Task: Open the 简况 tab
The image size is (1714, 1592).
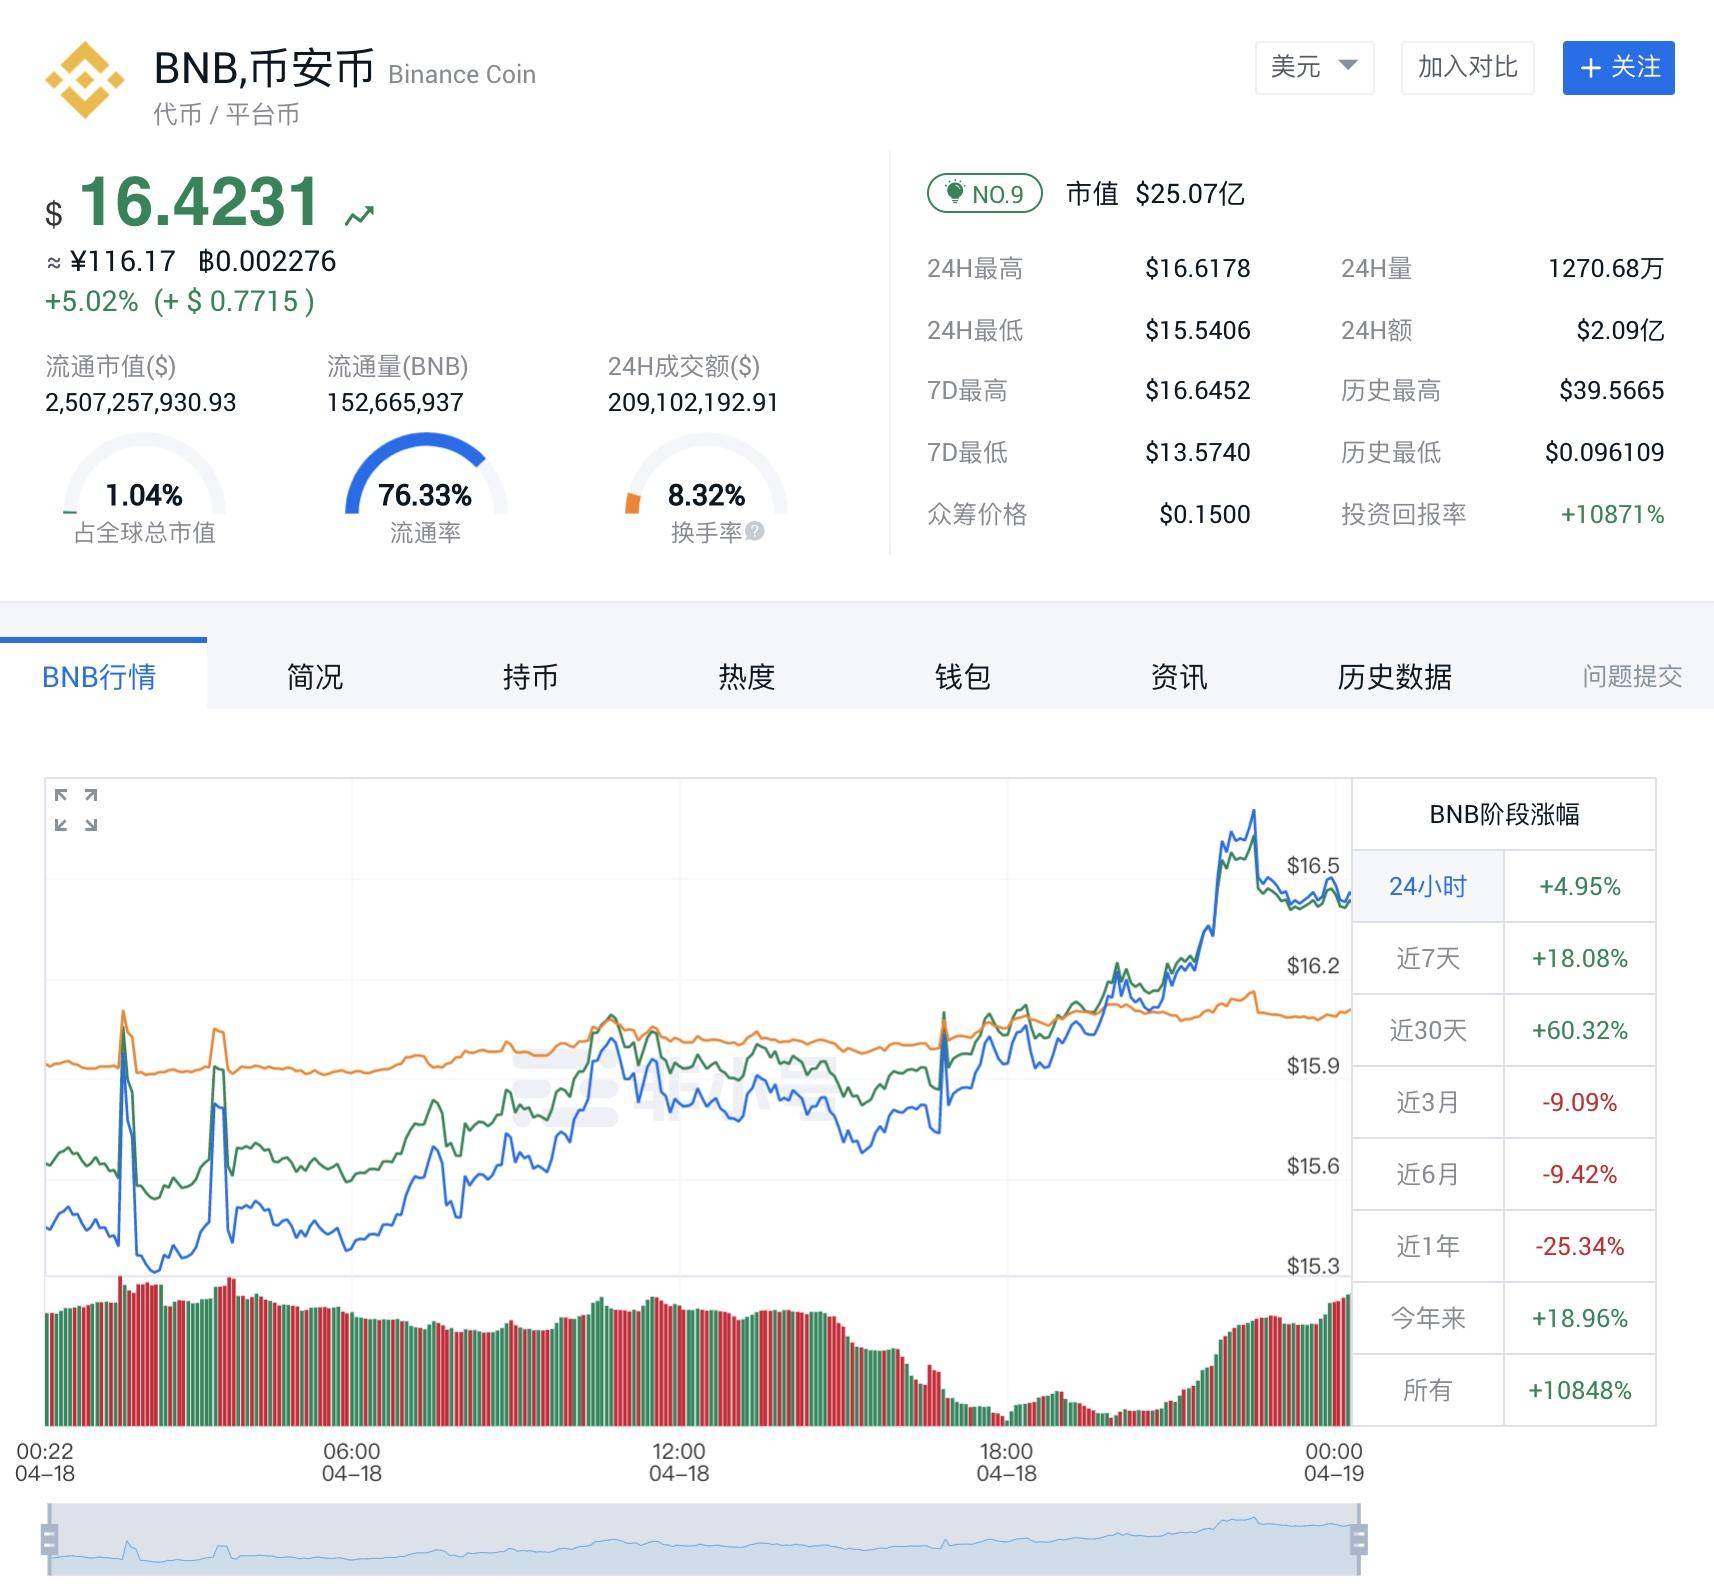Action: point(315,677)
